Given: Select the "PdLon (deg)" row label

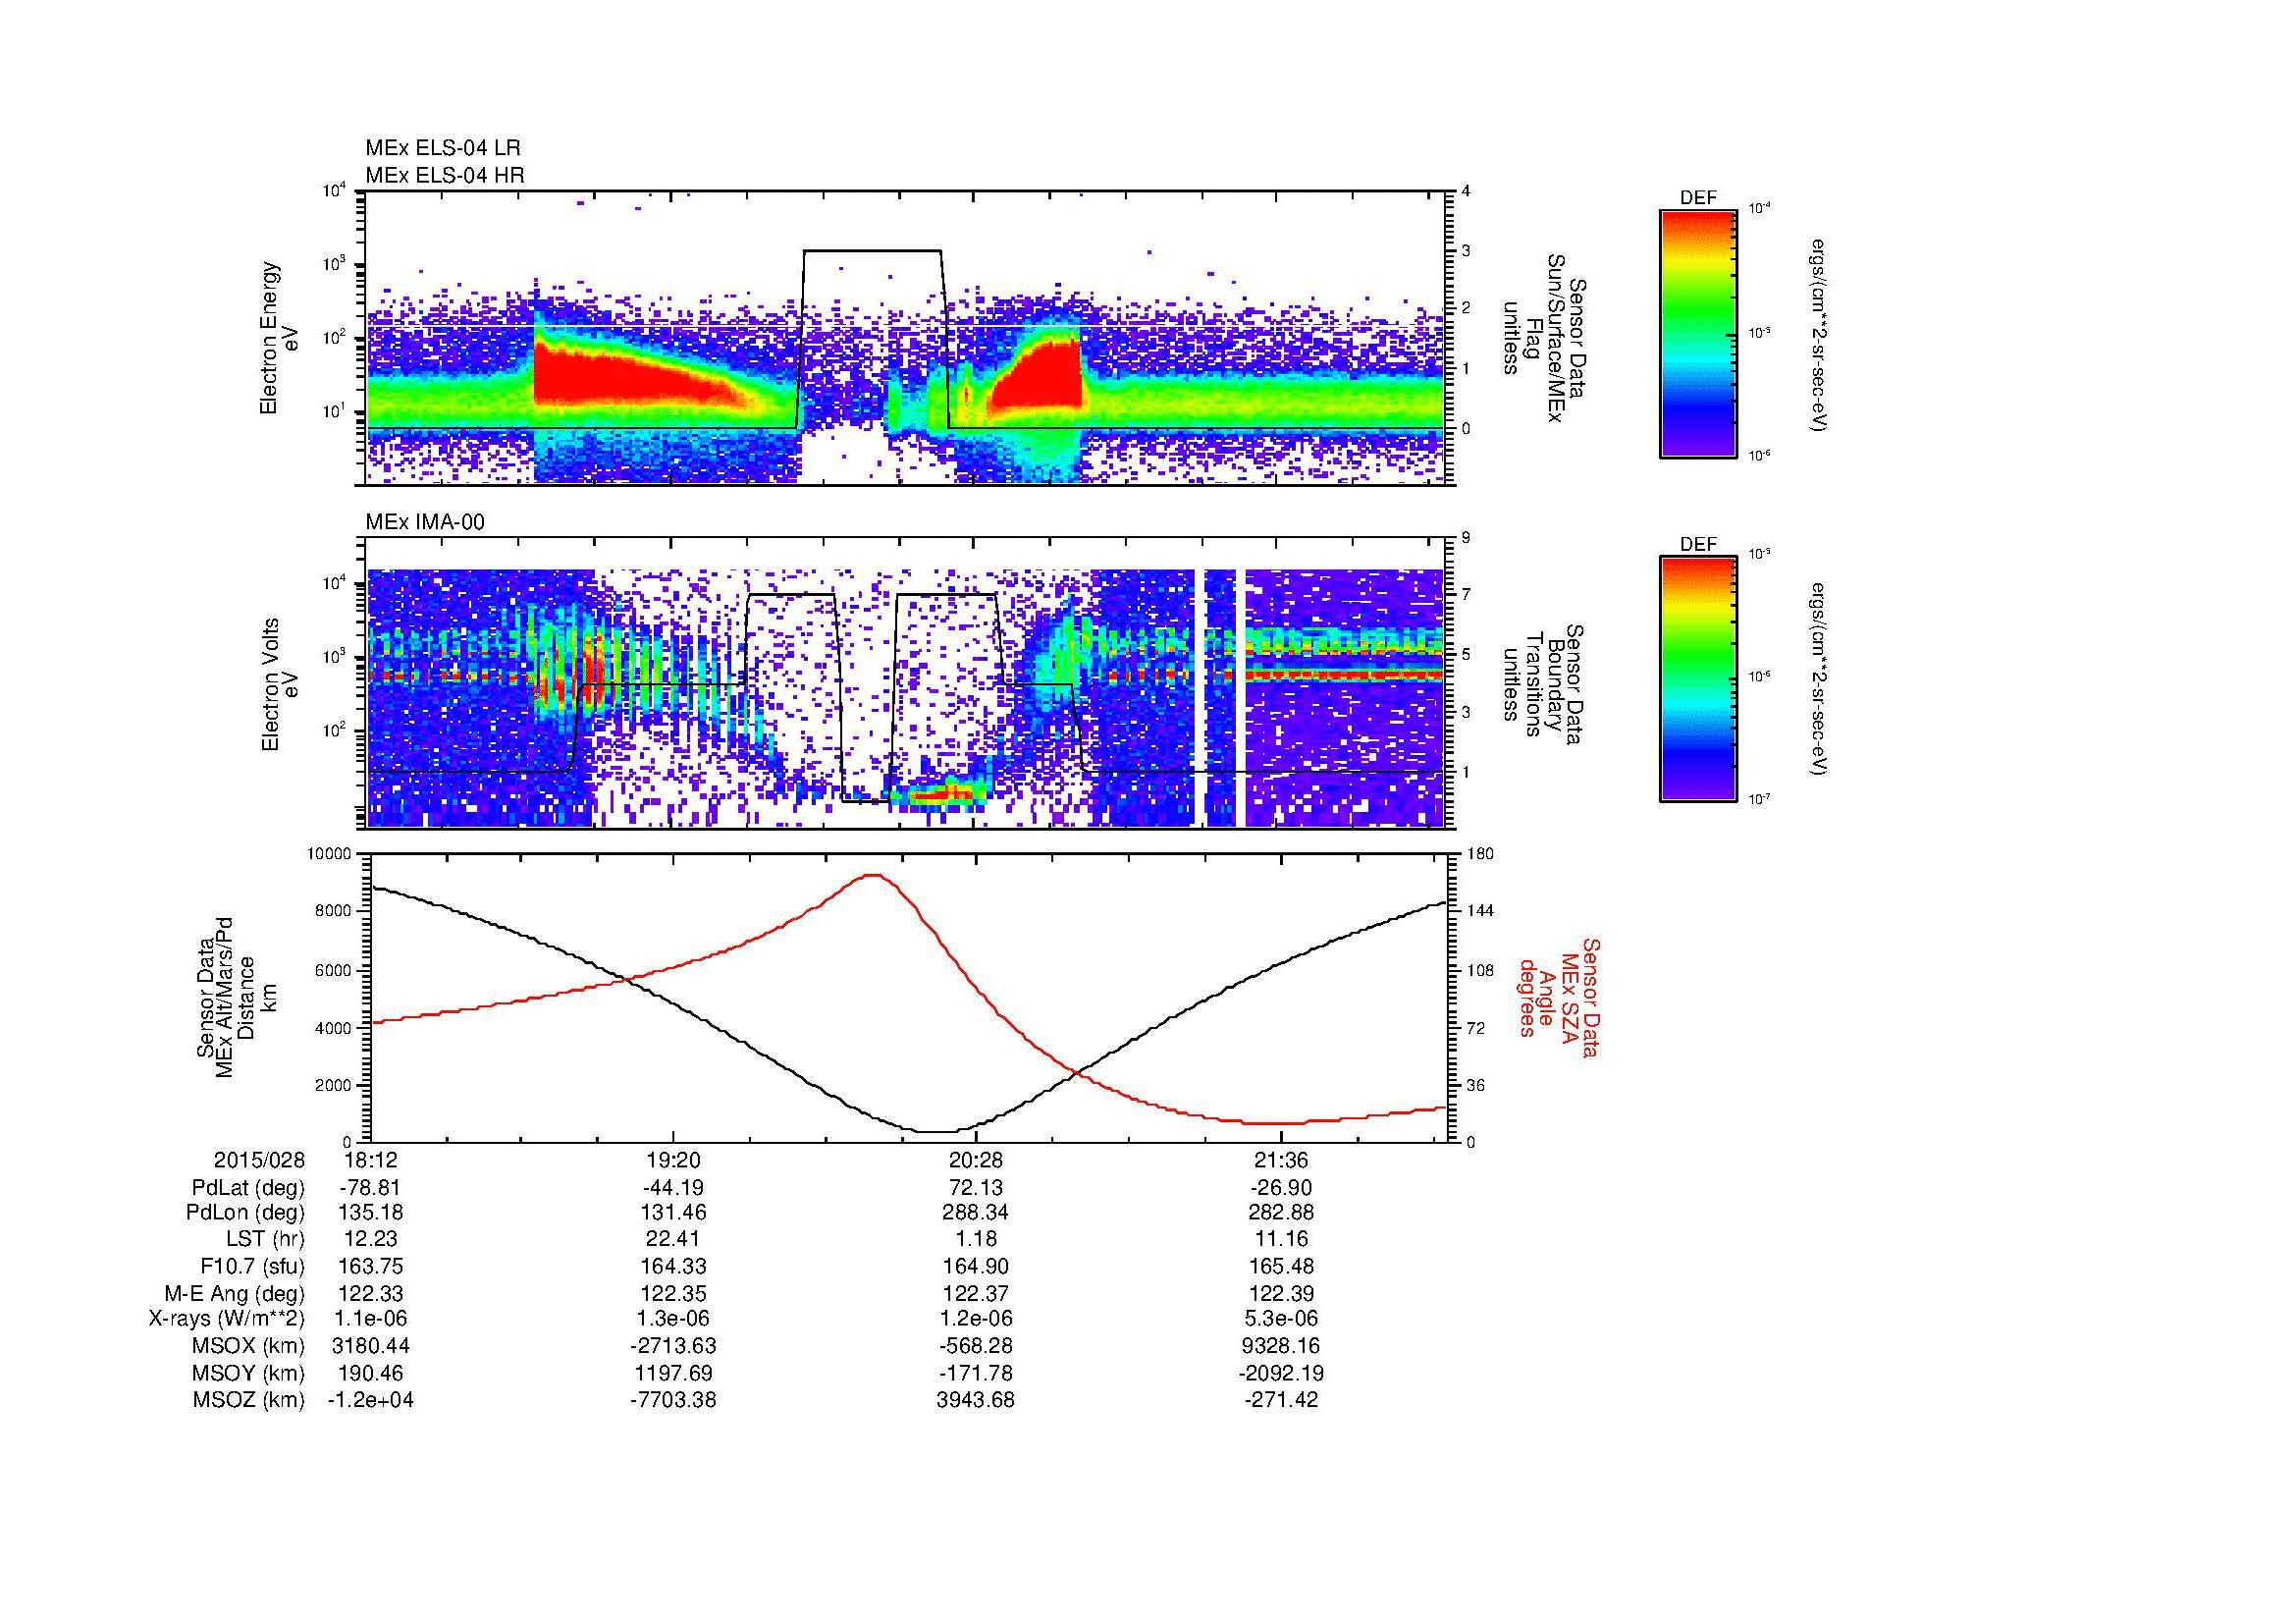Looking at the screenshot, I should 245,1213.
